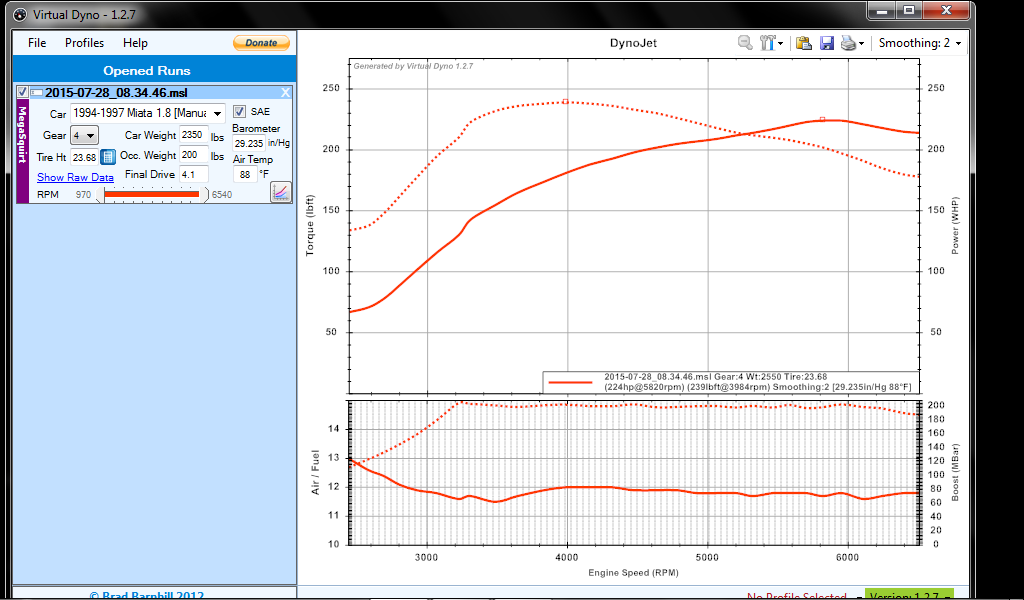Screen dimensions: 1024x600
Task: Toggle the run visibility checkbox for 2015-07-28_08.34.46.msl
Action: pyautogui.click(x=22, y=93)
